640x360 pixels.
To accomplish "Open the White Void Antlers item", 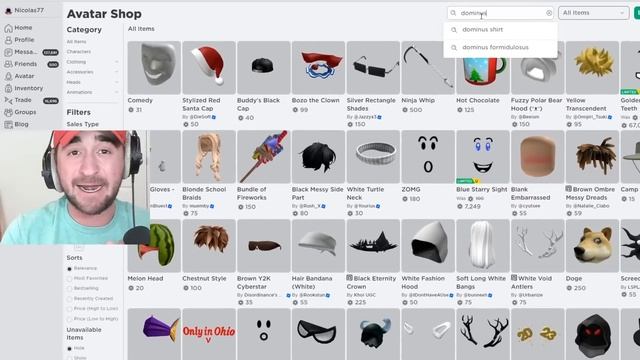I will pos(537,246).
